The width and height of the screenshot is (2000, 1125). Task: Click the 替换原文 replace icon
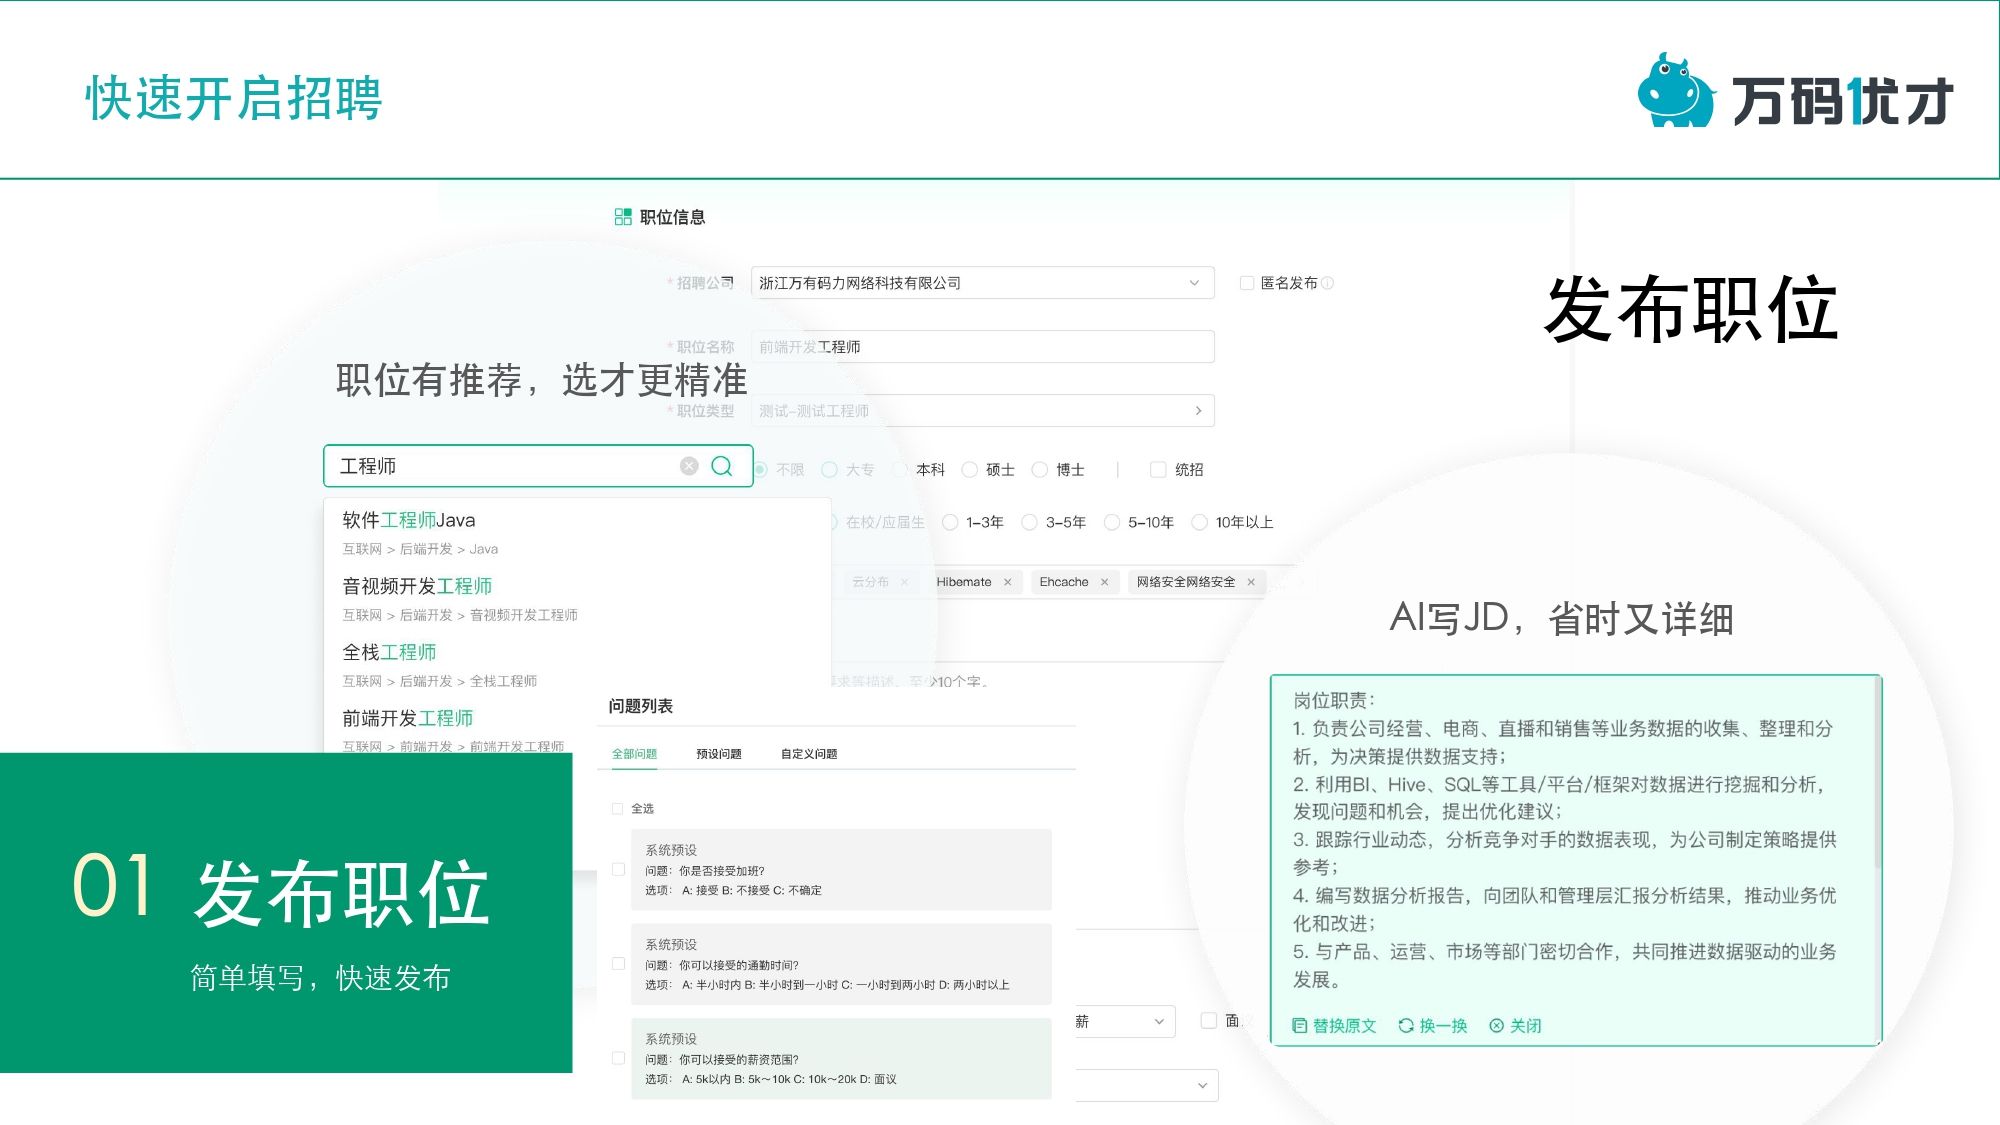[1299, 1025]
